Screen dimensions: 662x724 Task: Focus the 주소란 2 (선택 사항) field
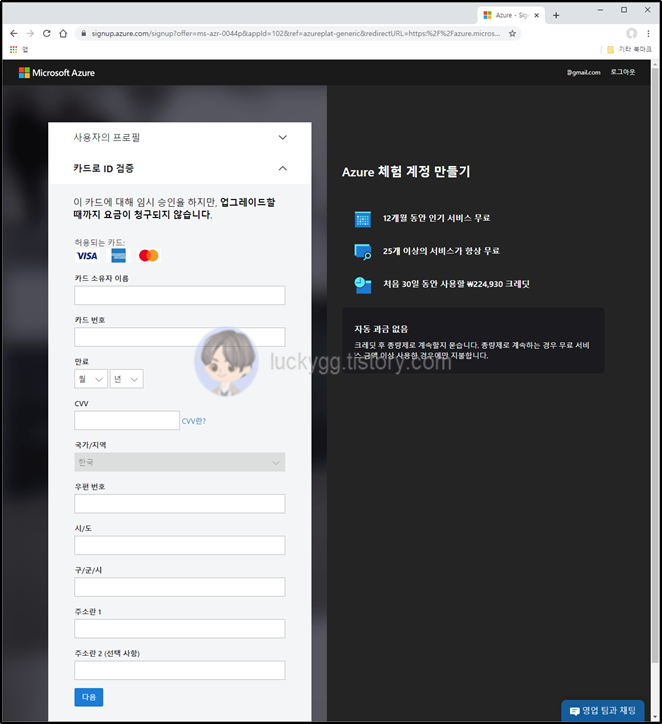(180, 670)
